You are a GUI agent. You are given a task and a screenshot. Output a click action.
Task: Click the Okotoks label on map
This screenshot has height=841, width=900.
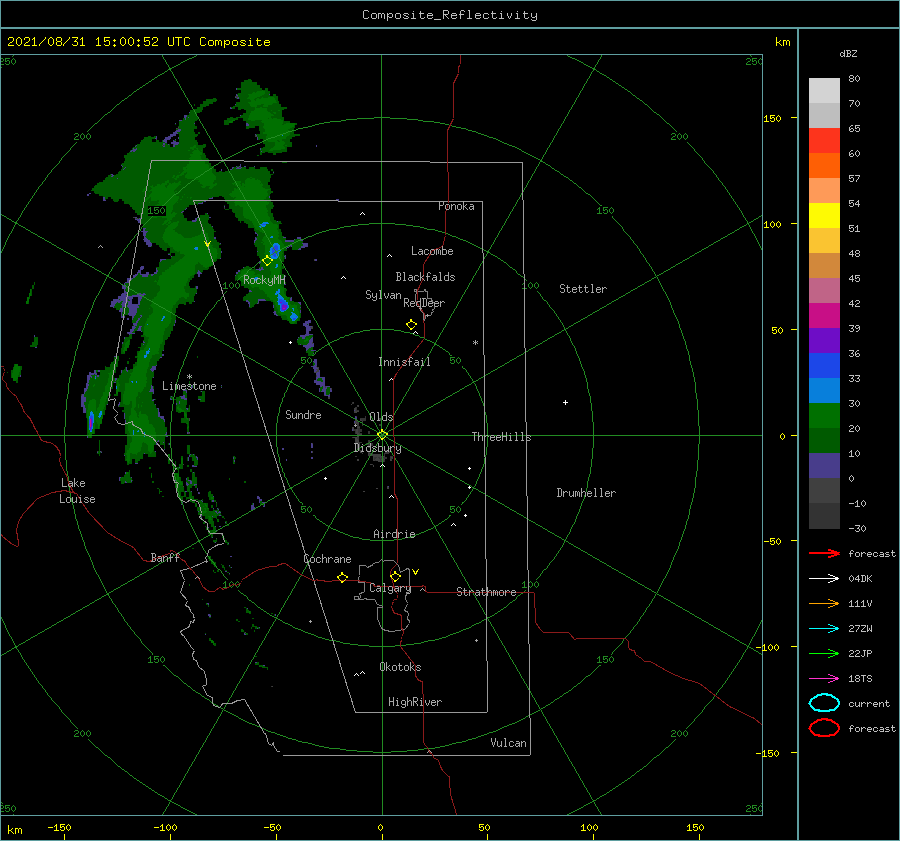(400, 667)
